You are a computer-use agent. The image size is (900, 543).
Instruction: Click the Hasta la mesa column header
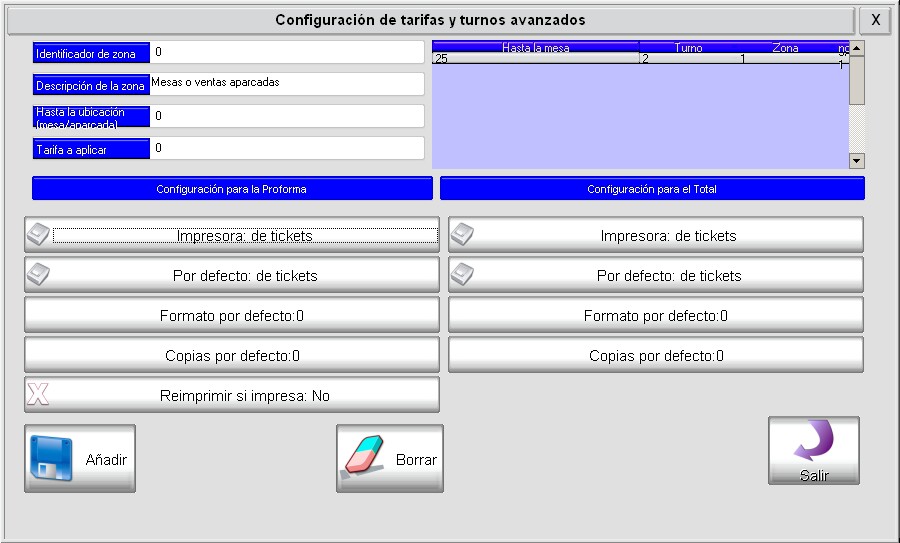pyautogui.click(x=536, y=47)
